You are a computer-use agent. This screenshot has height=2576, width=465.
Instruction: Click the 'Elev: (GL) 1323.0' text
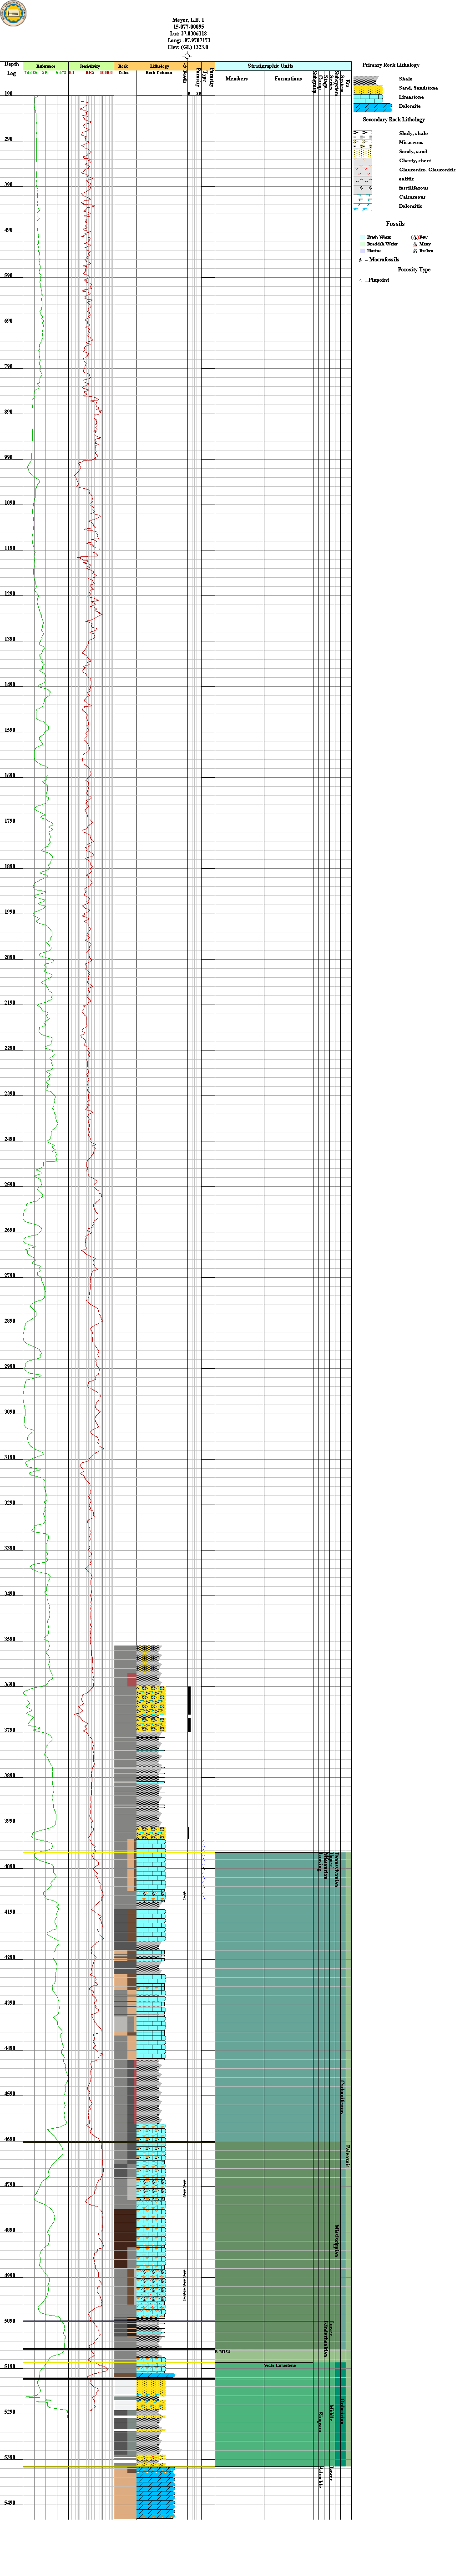[188, 47]
